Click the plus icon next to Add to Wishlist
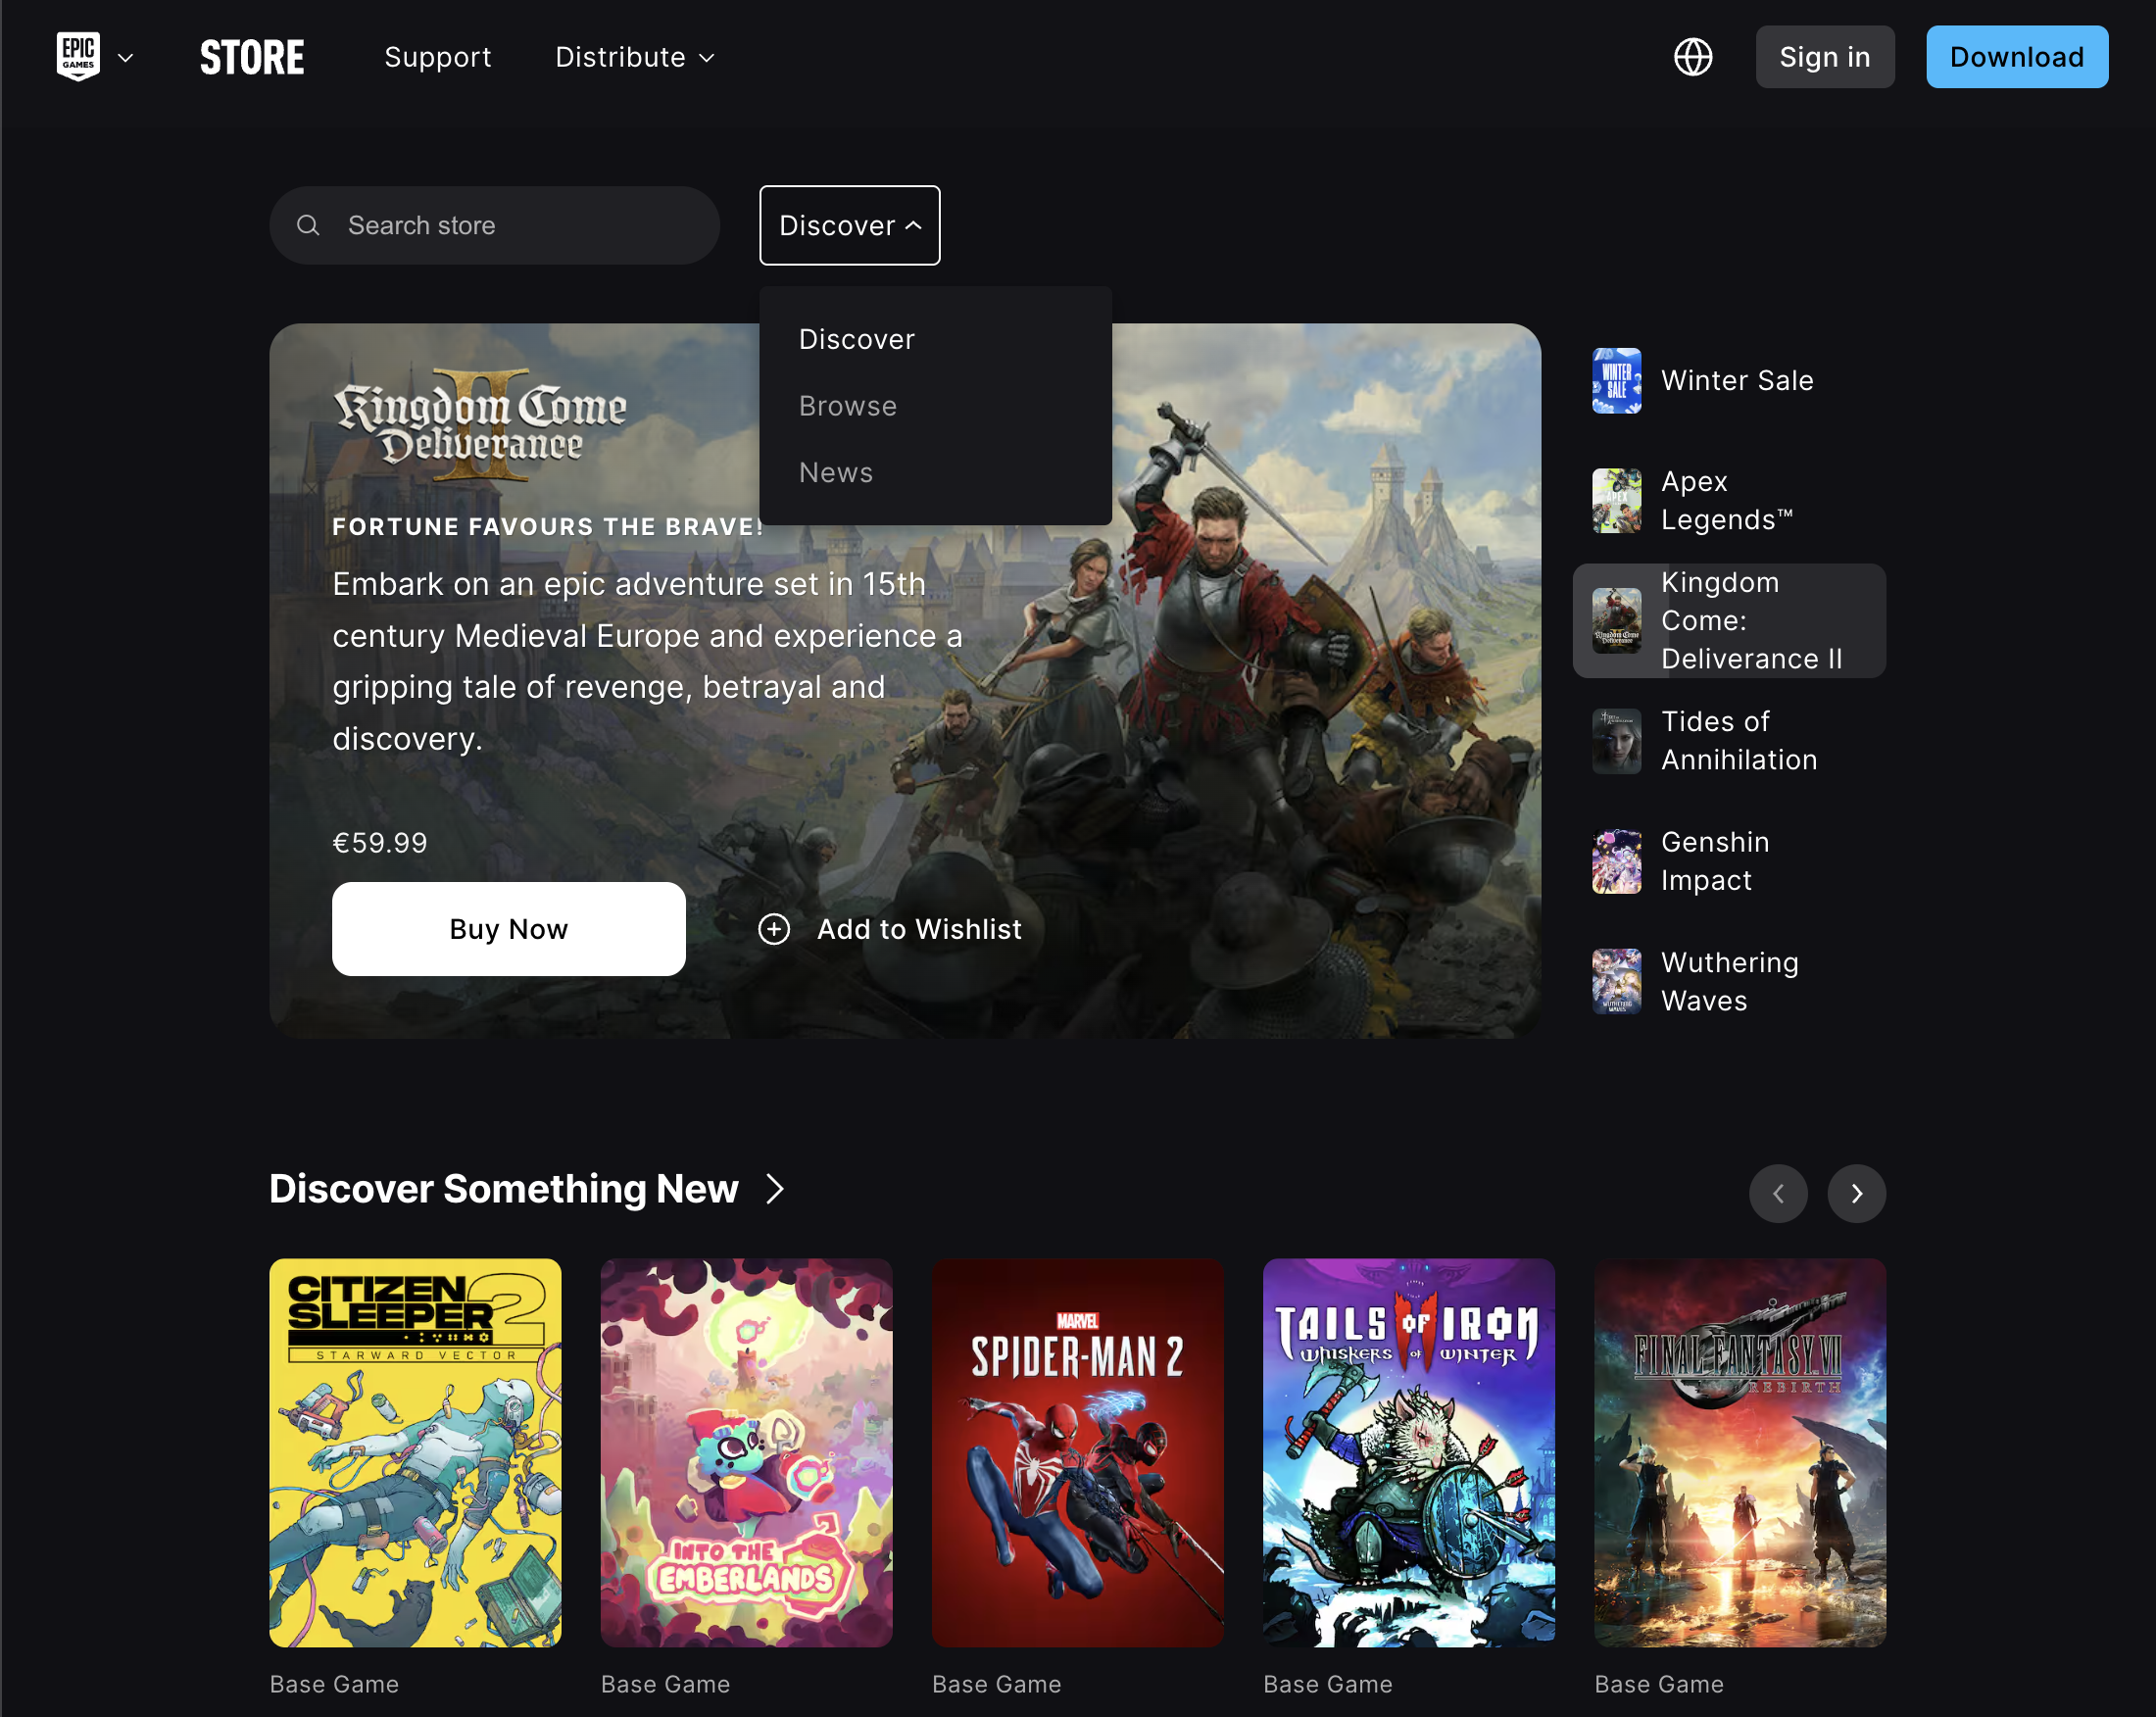The width and height of the screenshot is (2156, 1717). [x=773, y=929]
